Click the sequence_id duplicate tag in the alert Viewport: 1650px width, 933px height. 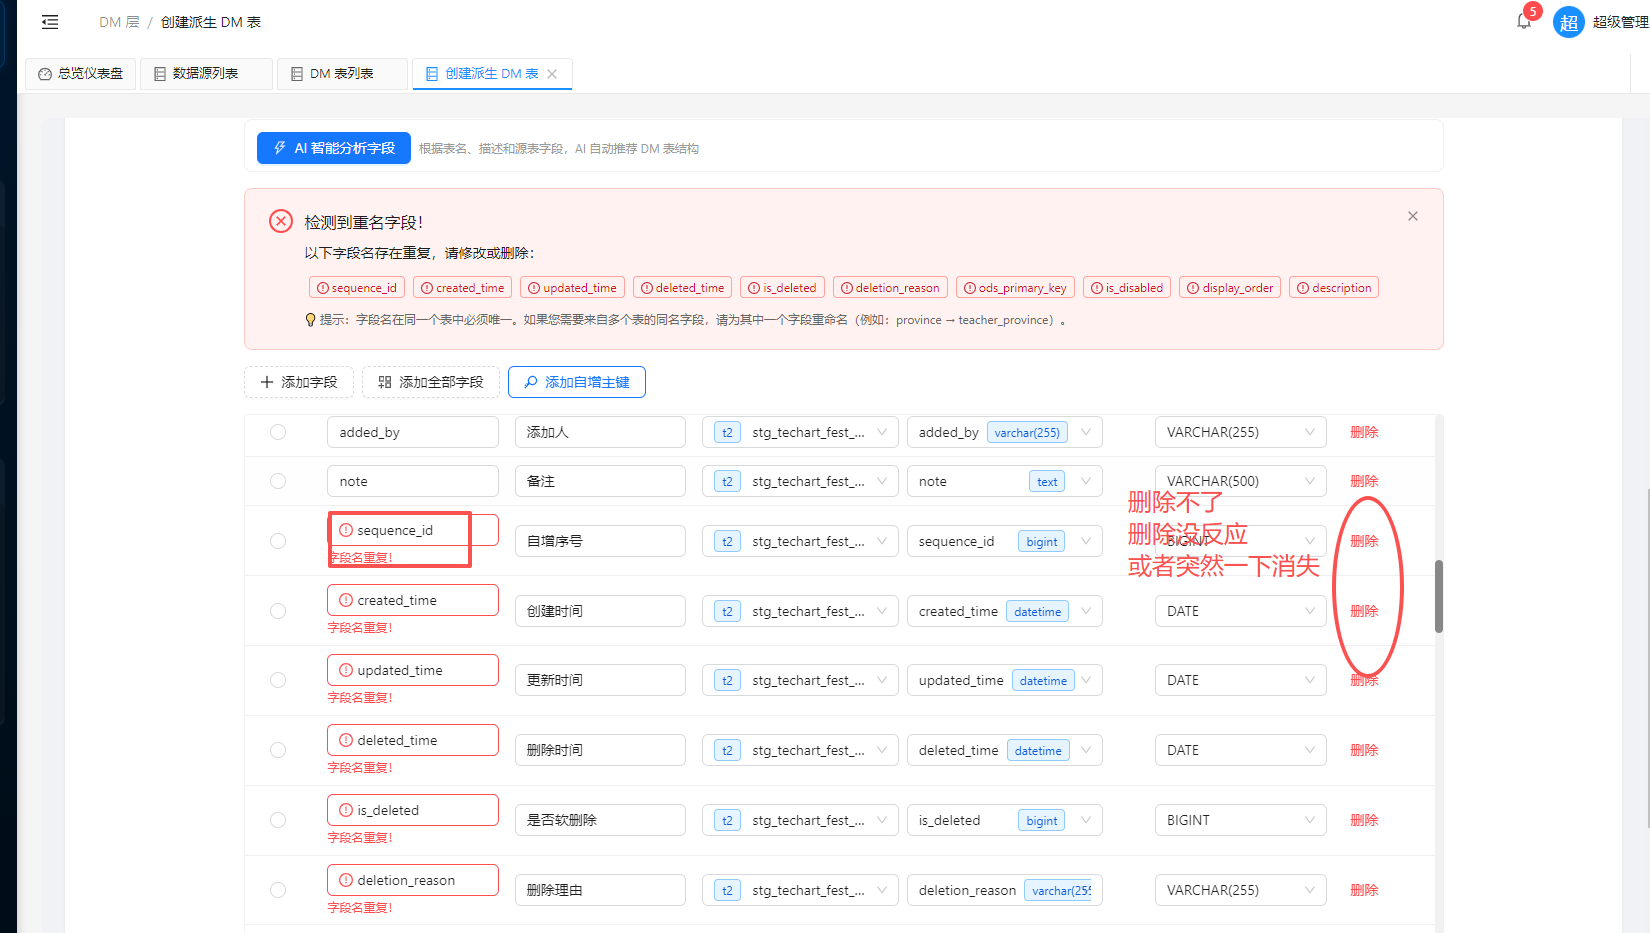[x=356, y=288]
